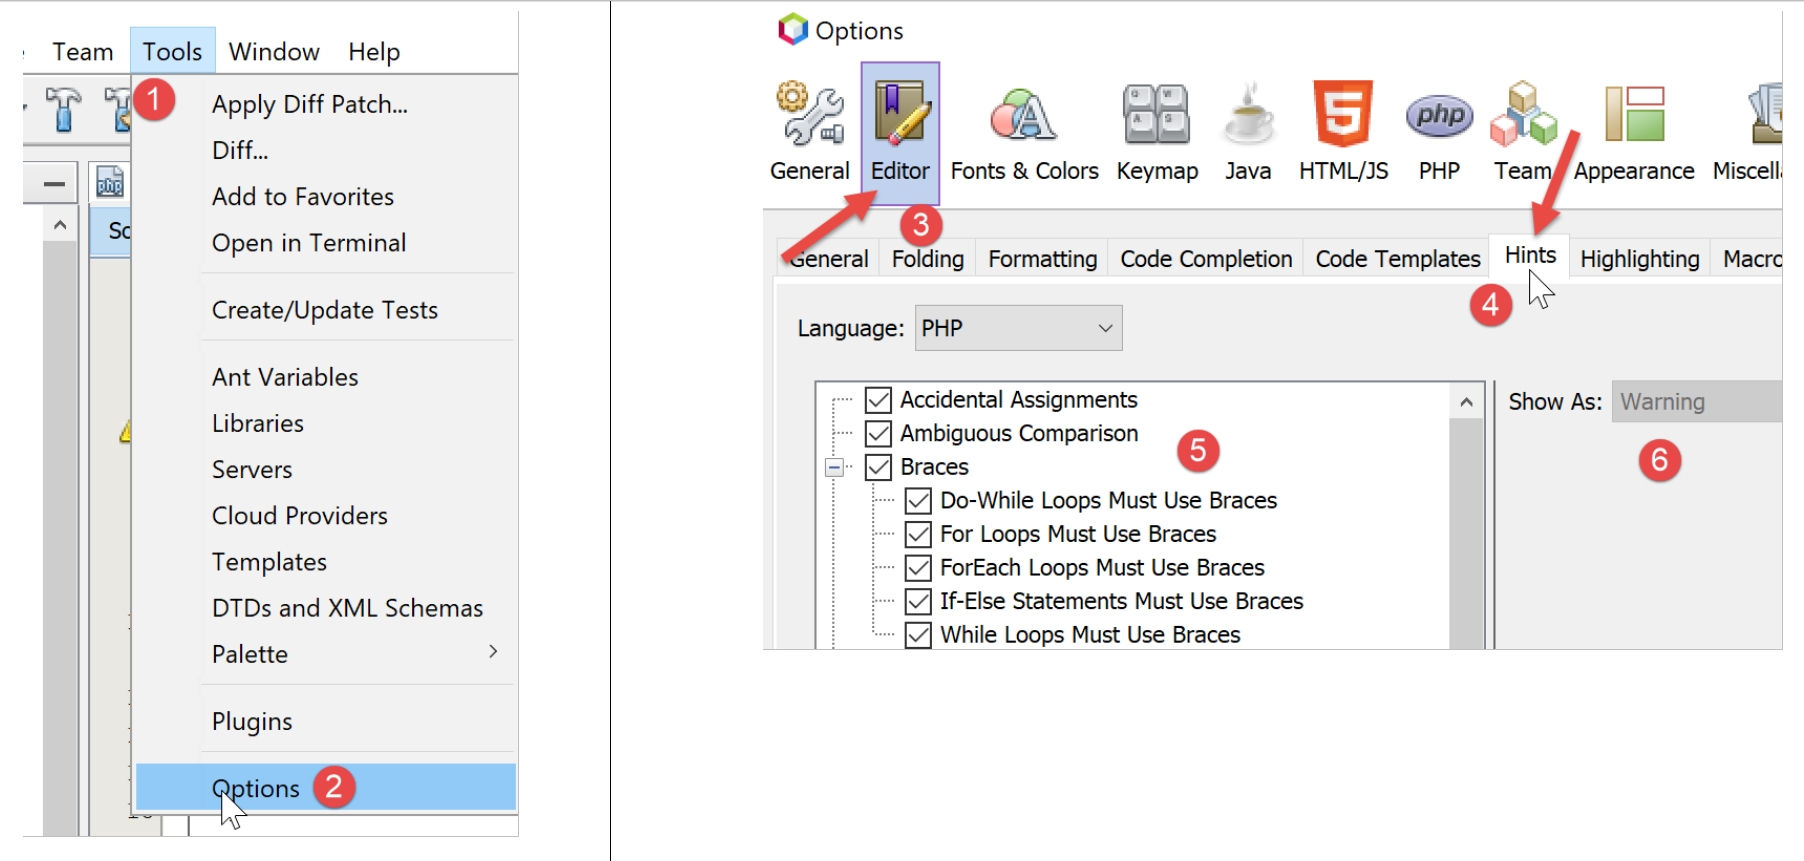Screen dimensions: 1804x861
Task: Open the Appearance options category
Action: tap(1634, 131)
